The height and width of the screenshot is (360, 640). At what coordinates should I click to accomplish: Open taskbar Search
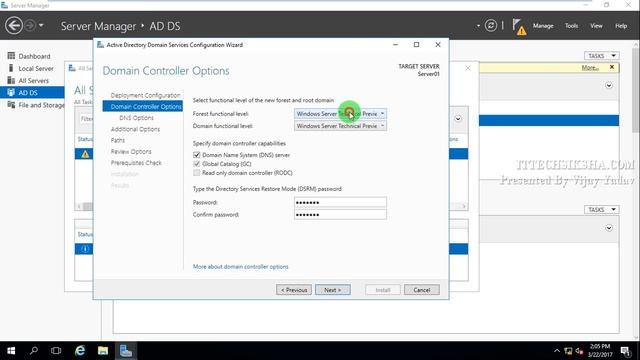point(34,351)
